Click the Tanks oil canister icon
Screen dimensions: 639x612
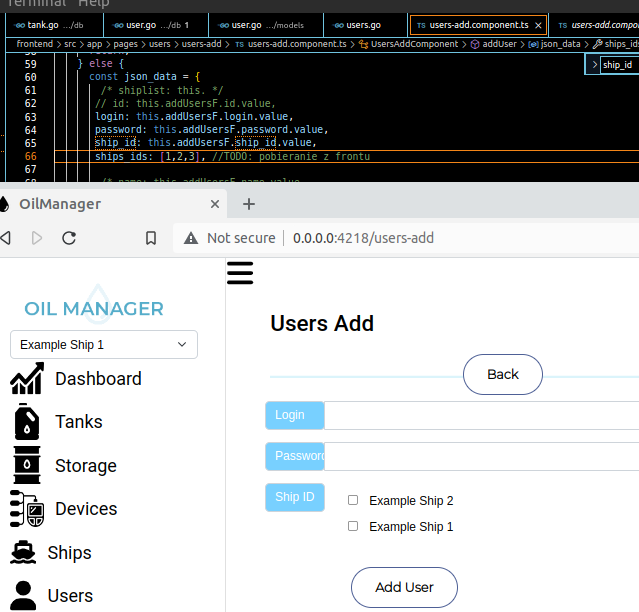(x=27, y=422)
